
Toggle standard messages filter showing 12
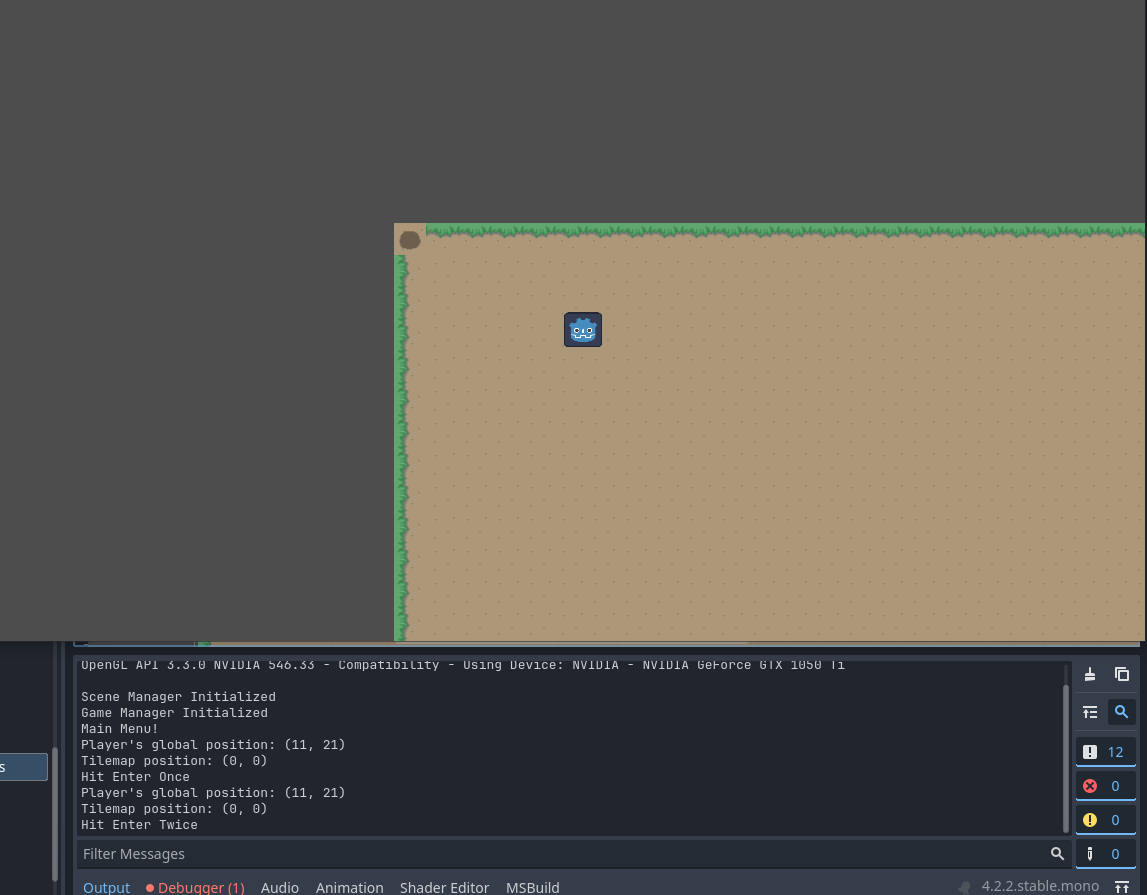(x=1105, y=752)
